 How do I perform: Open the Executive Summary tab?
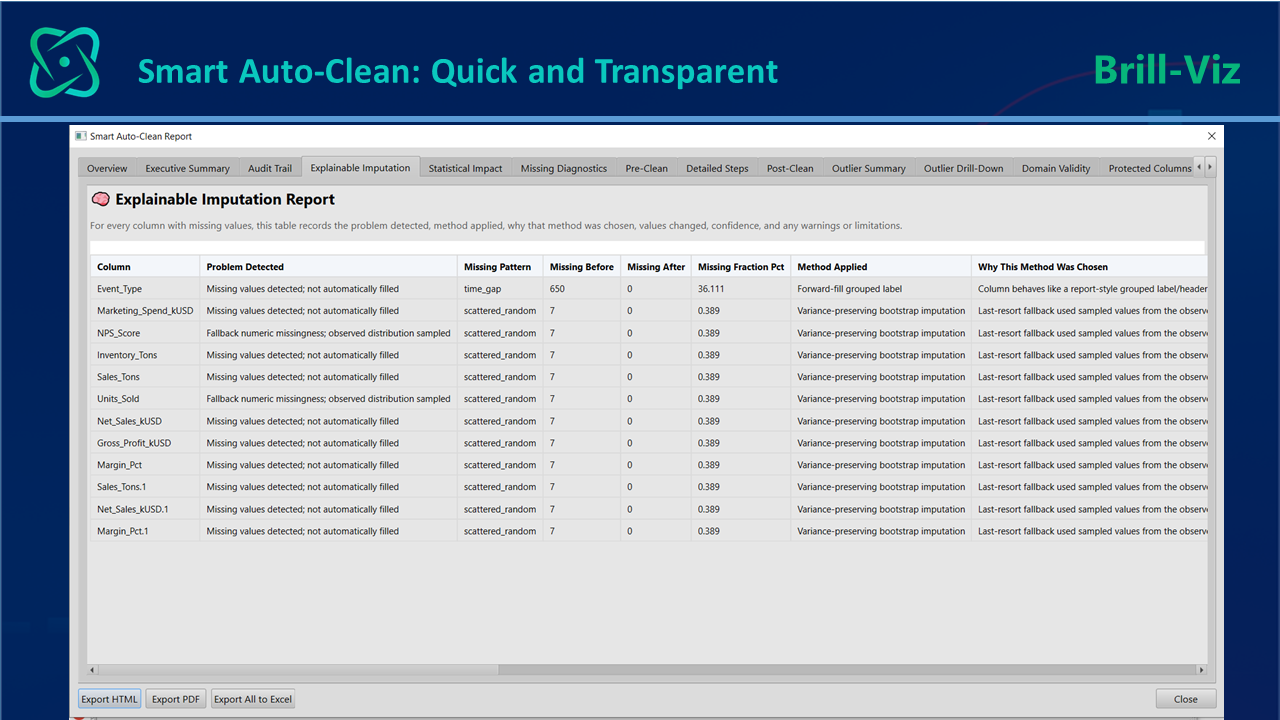tap(187, 168)
